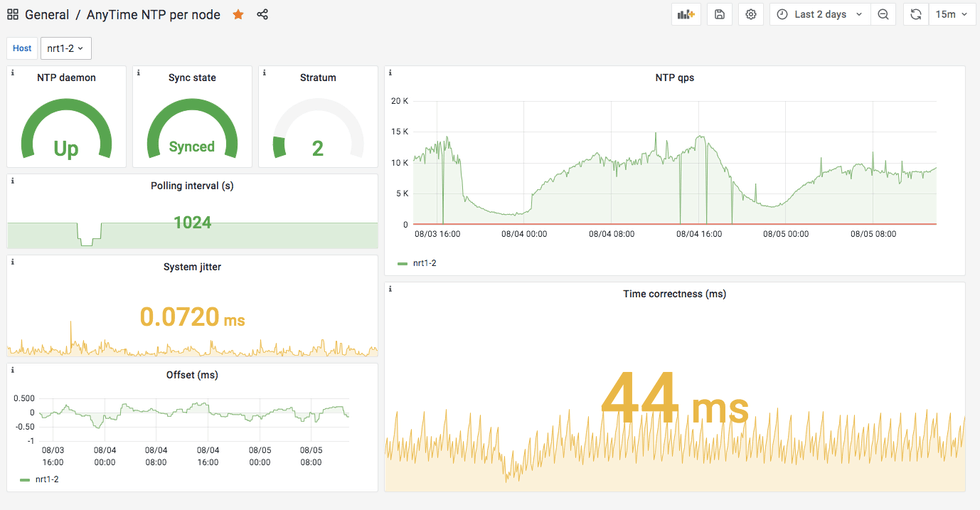This screenshot has width=980, height=510.
Task: Click the NTP qps legend green color swatch
Action: point(402,263)
